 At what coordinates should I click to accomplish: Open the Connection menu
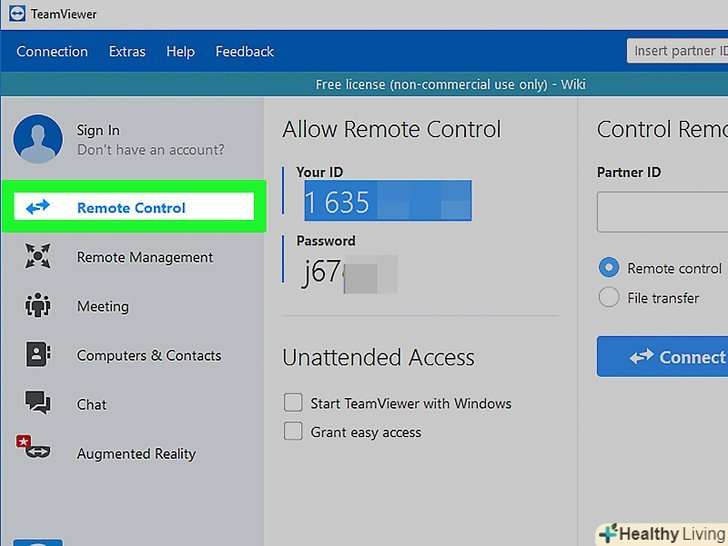[x=52, y=51]
